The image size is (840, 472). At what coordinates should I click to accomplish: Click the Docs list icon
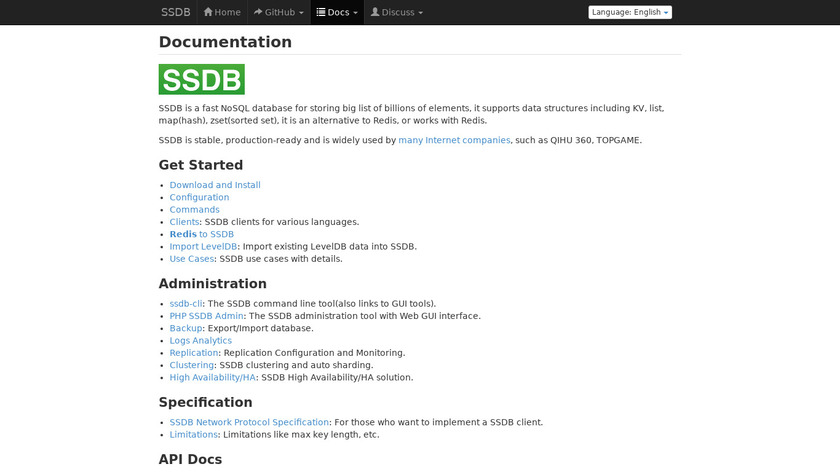(321, 12)
